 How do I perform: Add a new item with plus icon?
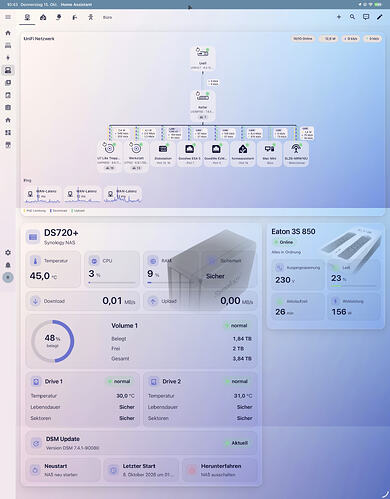[339, 17]
